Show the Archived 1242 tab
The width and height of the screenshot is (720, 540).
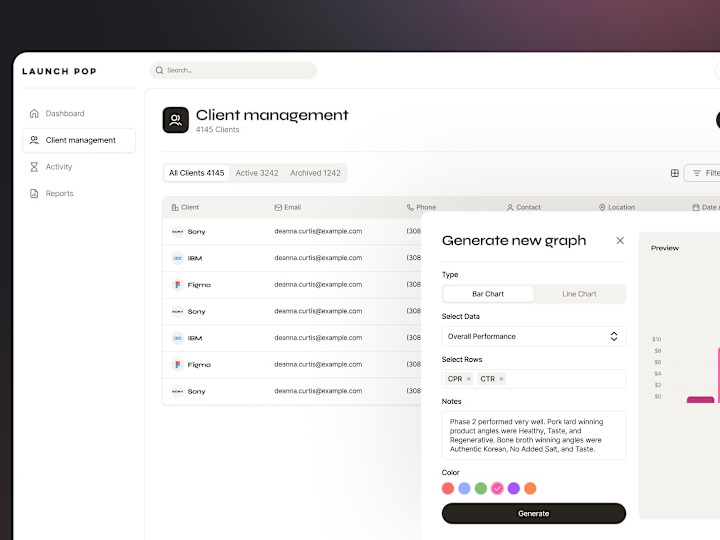(315, 173)
